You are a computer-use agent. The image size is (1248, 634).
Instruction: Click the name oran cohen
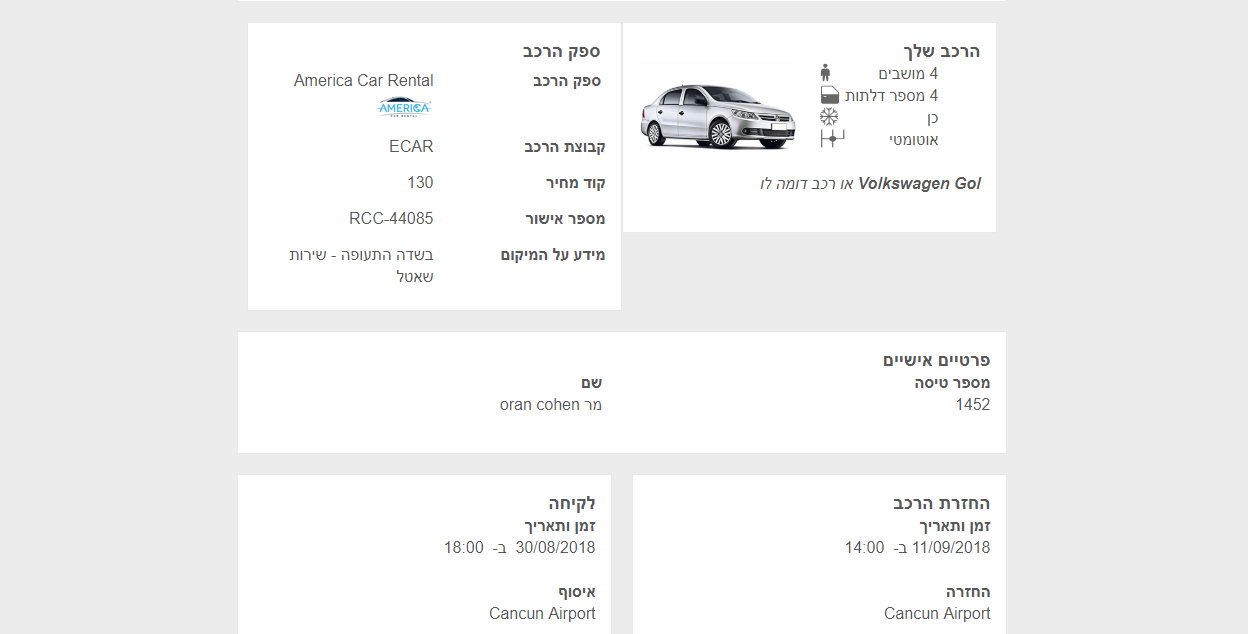tap(540, 405)
